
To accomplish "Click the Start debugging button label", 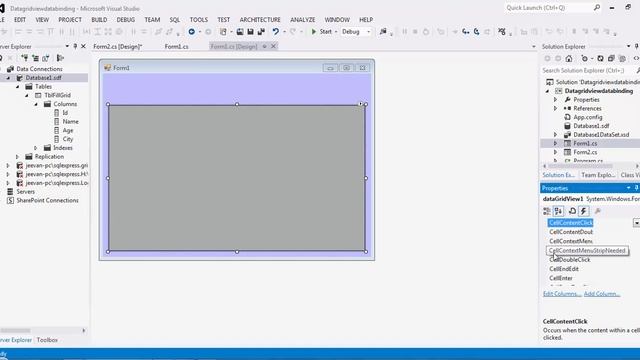I will pyautogui.click(x=325, y=31).
